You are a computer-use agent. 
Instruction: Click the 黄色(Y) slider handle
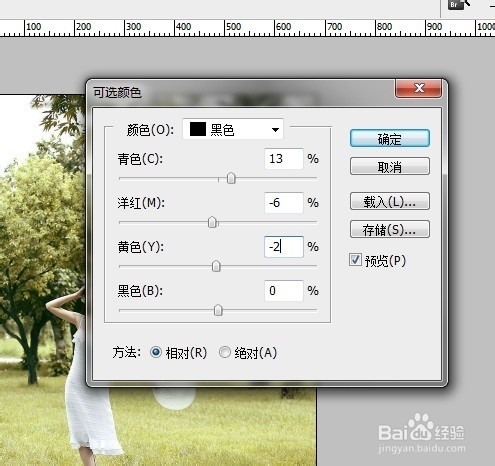coord(216,266)
